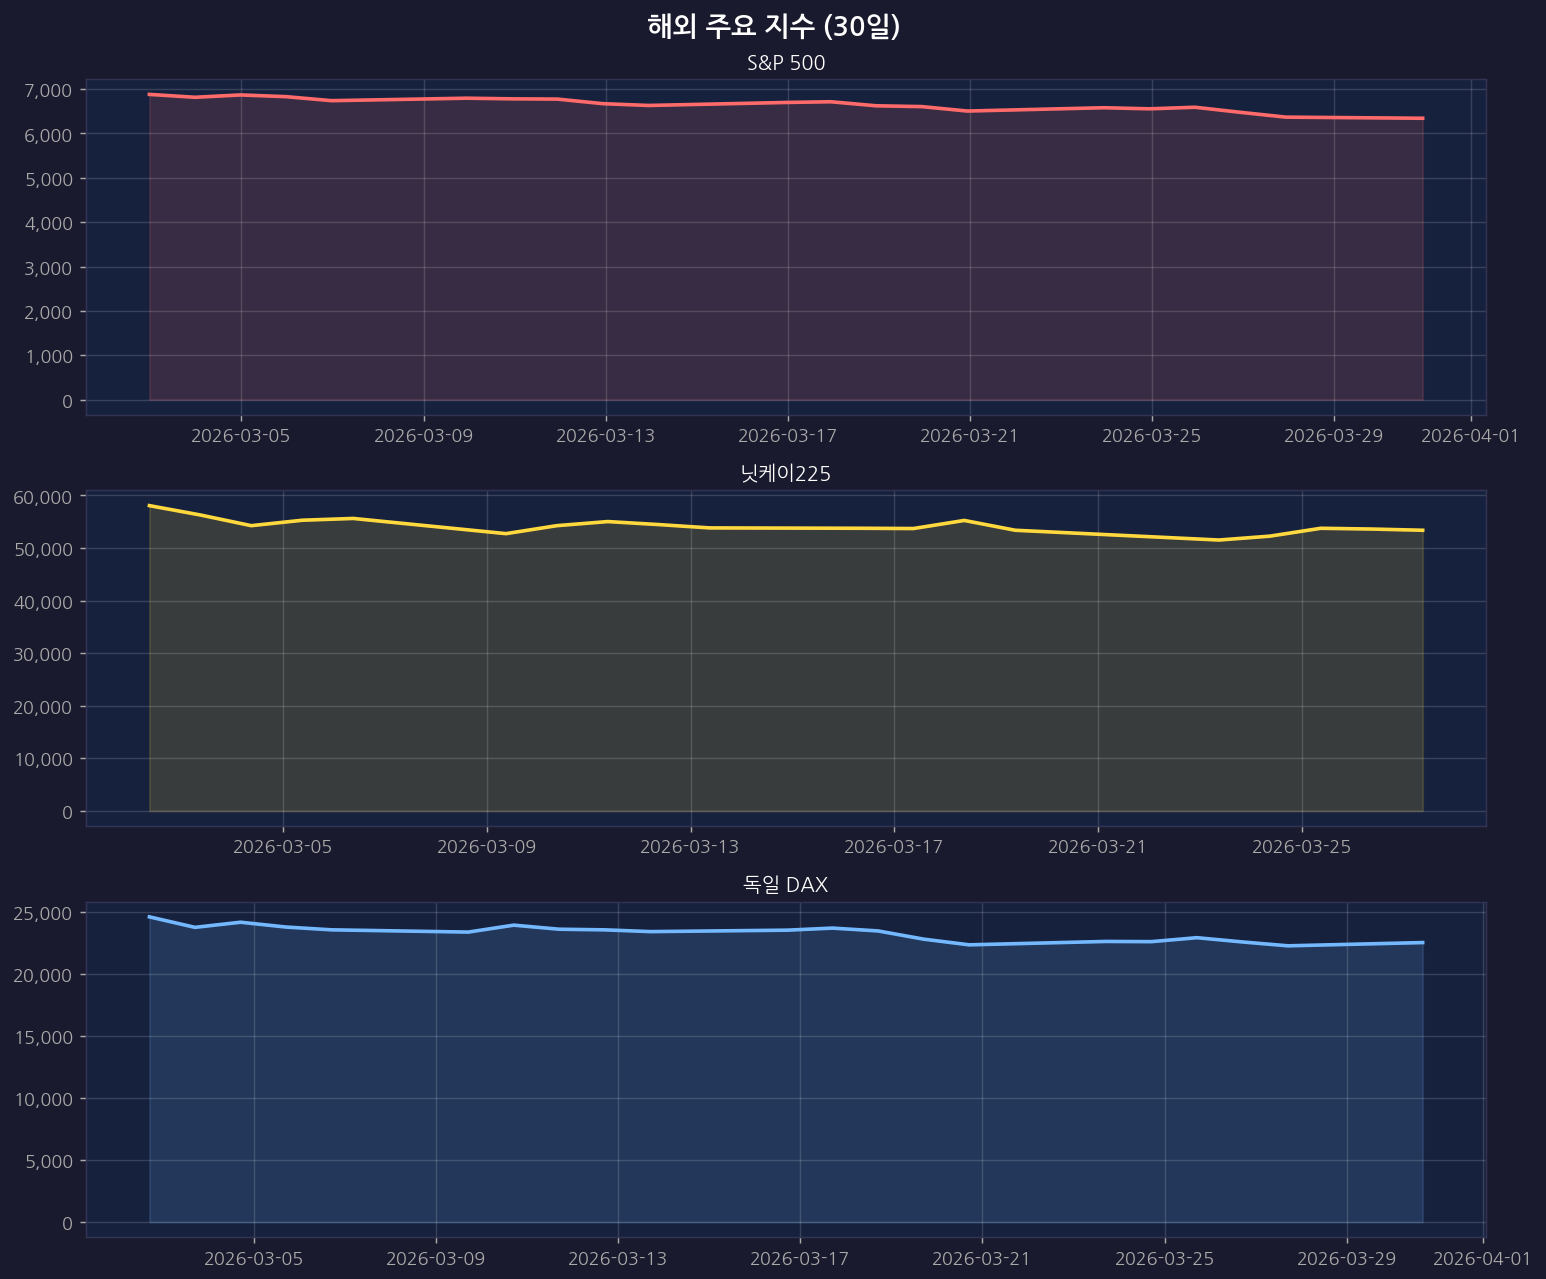Click the 30,000 y-axis label on 닛케이225 chart
Image resolution: width=1546 pixels, height=1279 pixels.
(43, 654)
